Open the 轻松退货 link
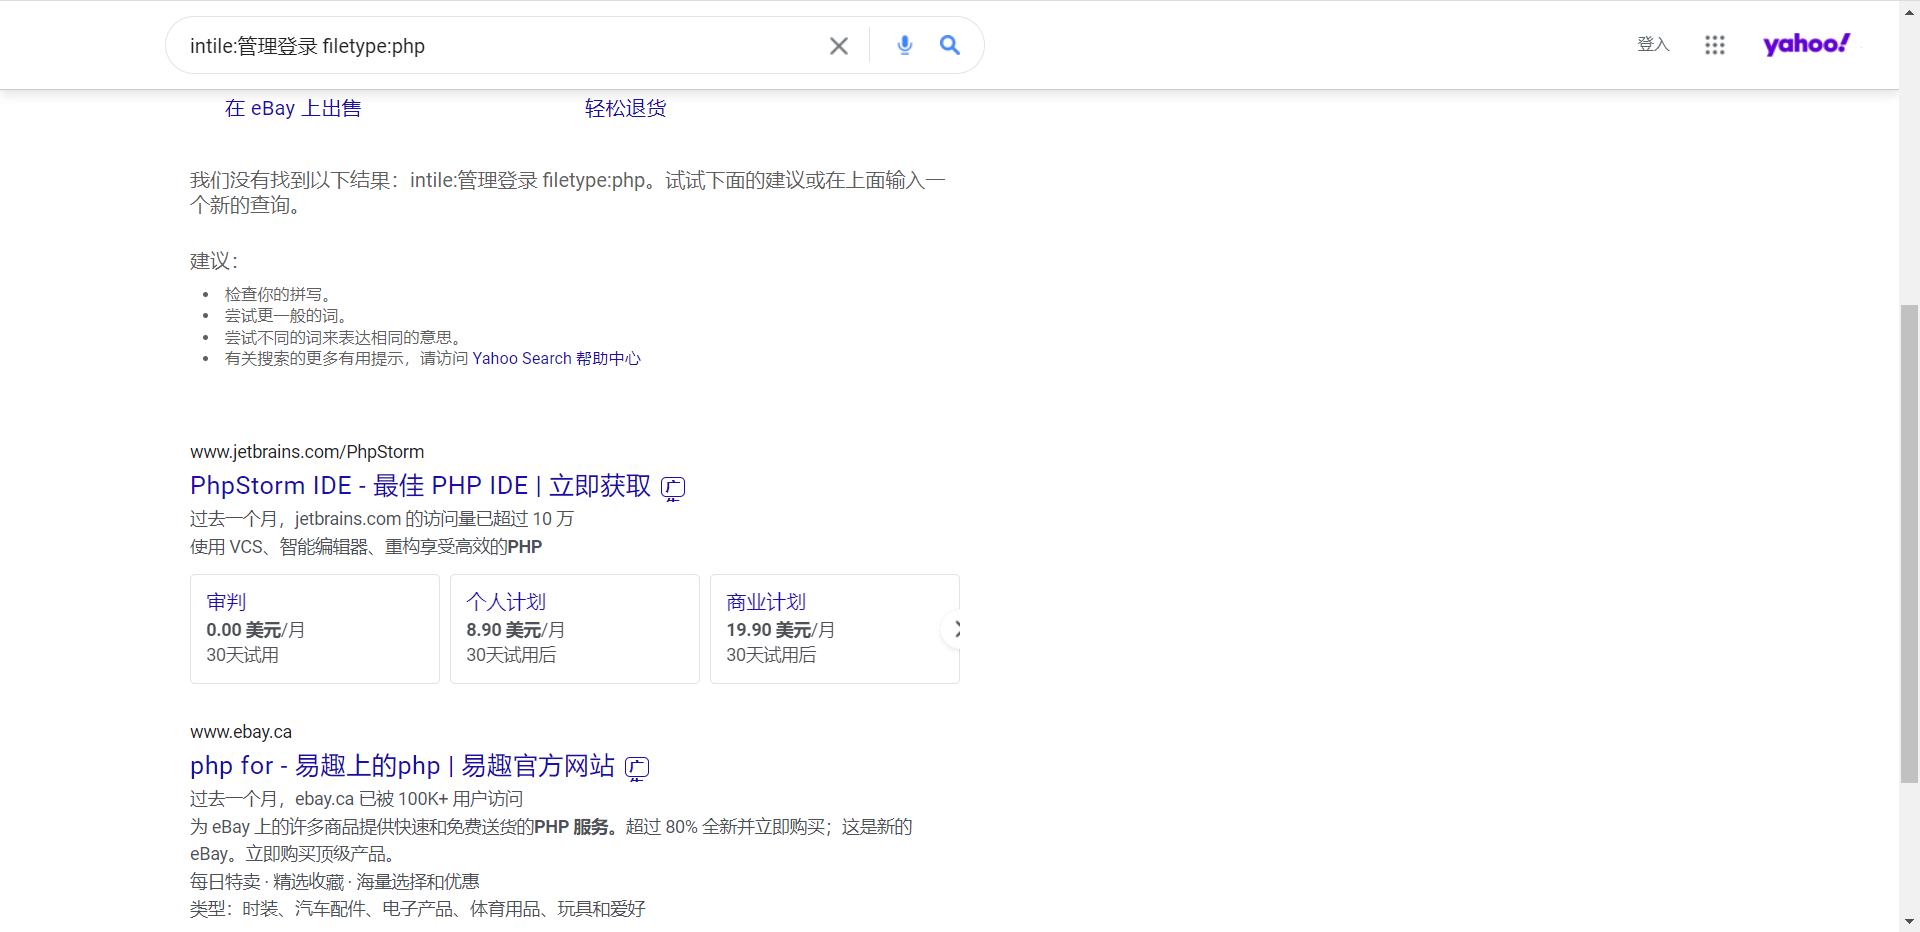 click(x=625, y=108)
